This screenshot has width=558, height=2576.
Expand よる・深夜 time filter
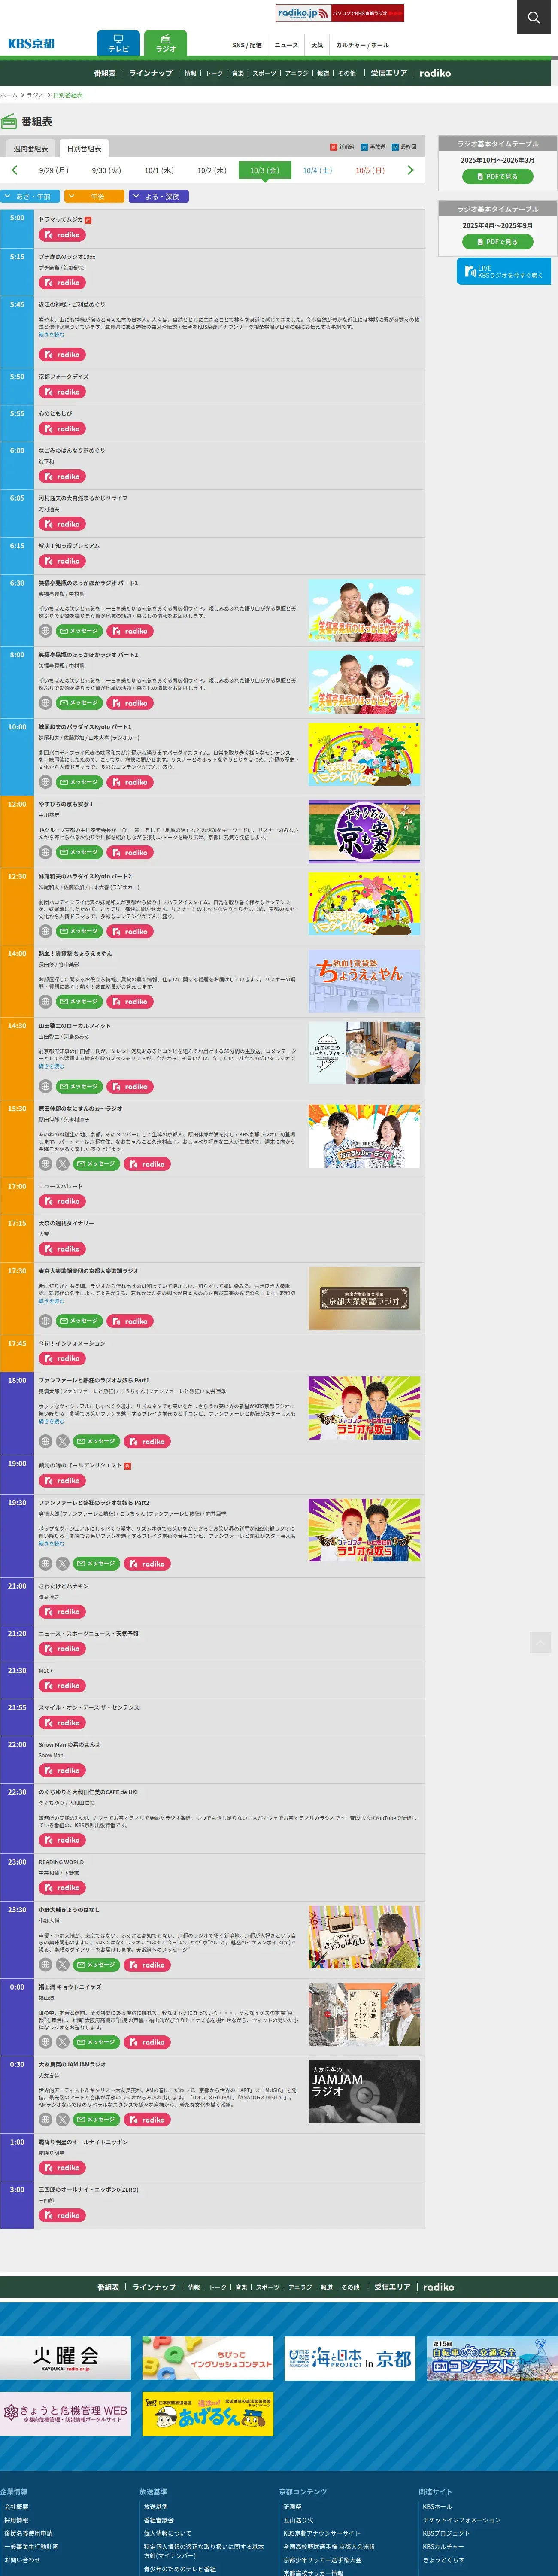(x=159, y=197)
